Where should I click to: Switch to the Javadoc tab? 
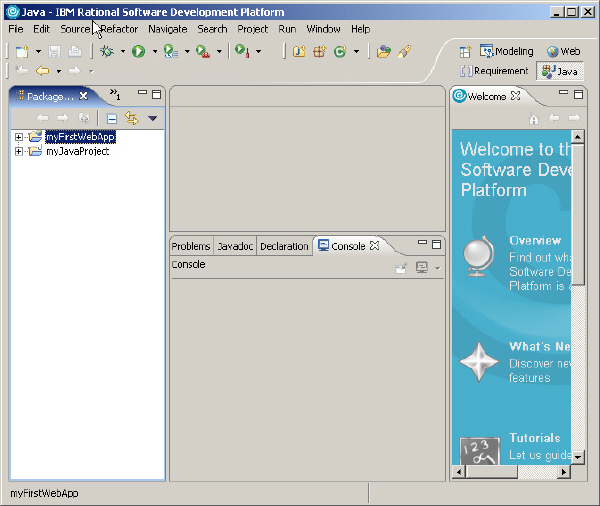235,246
